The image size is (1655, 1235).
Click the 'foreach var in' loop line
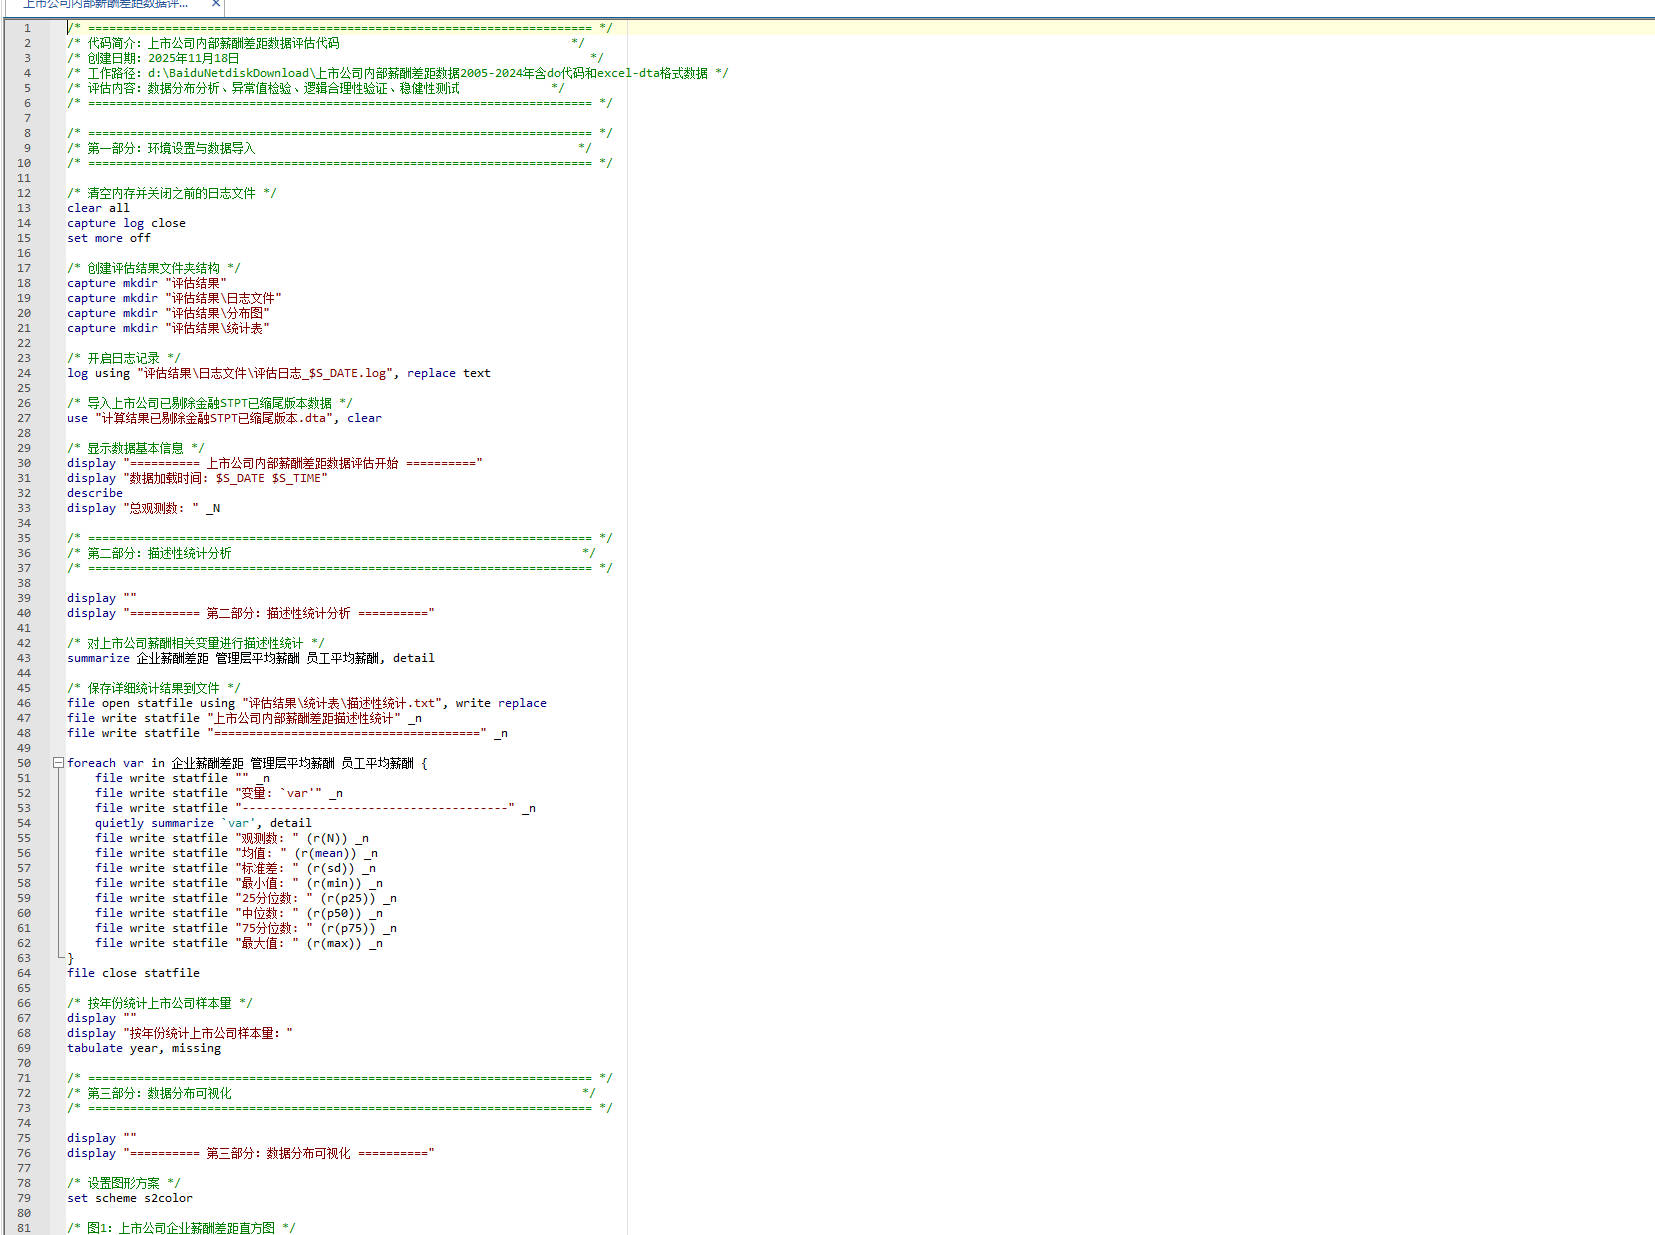247,763
